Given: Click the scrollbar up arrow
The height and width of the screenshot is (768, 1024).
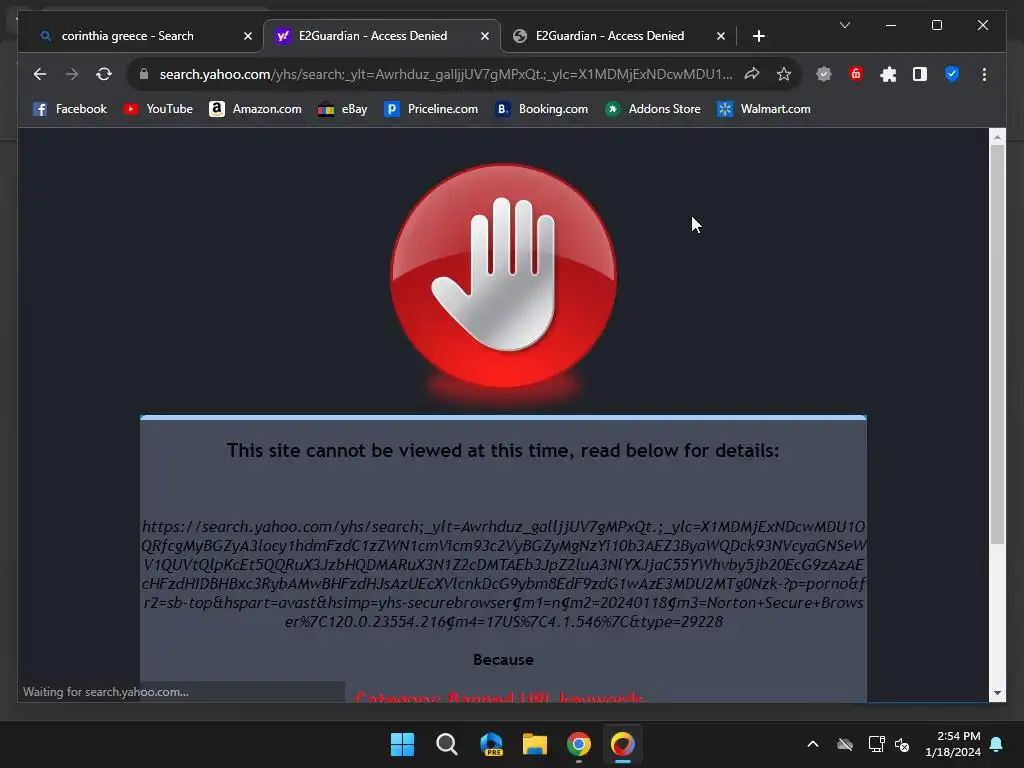Looking at the screenshot, I should click(997, 137).
